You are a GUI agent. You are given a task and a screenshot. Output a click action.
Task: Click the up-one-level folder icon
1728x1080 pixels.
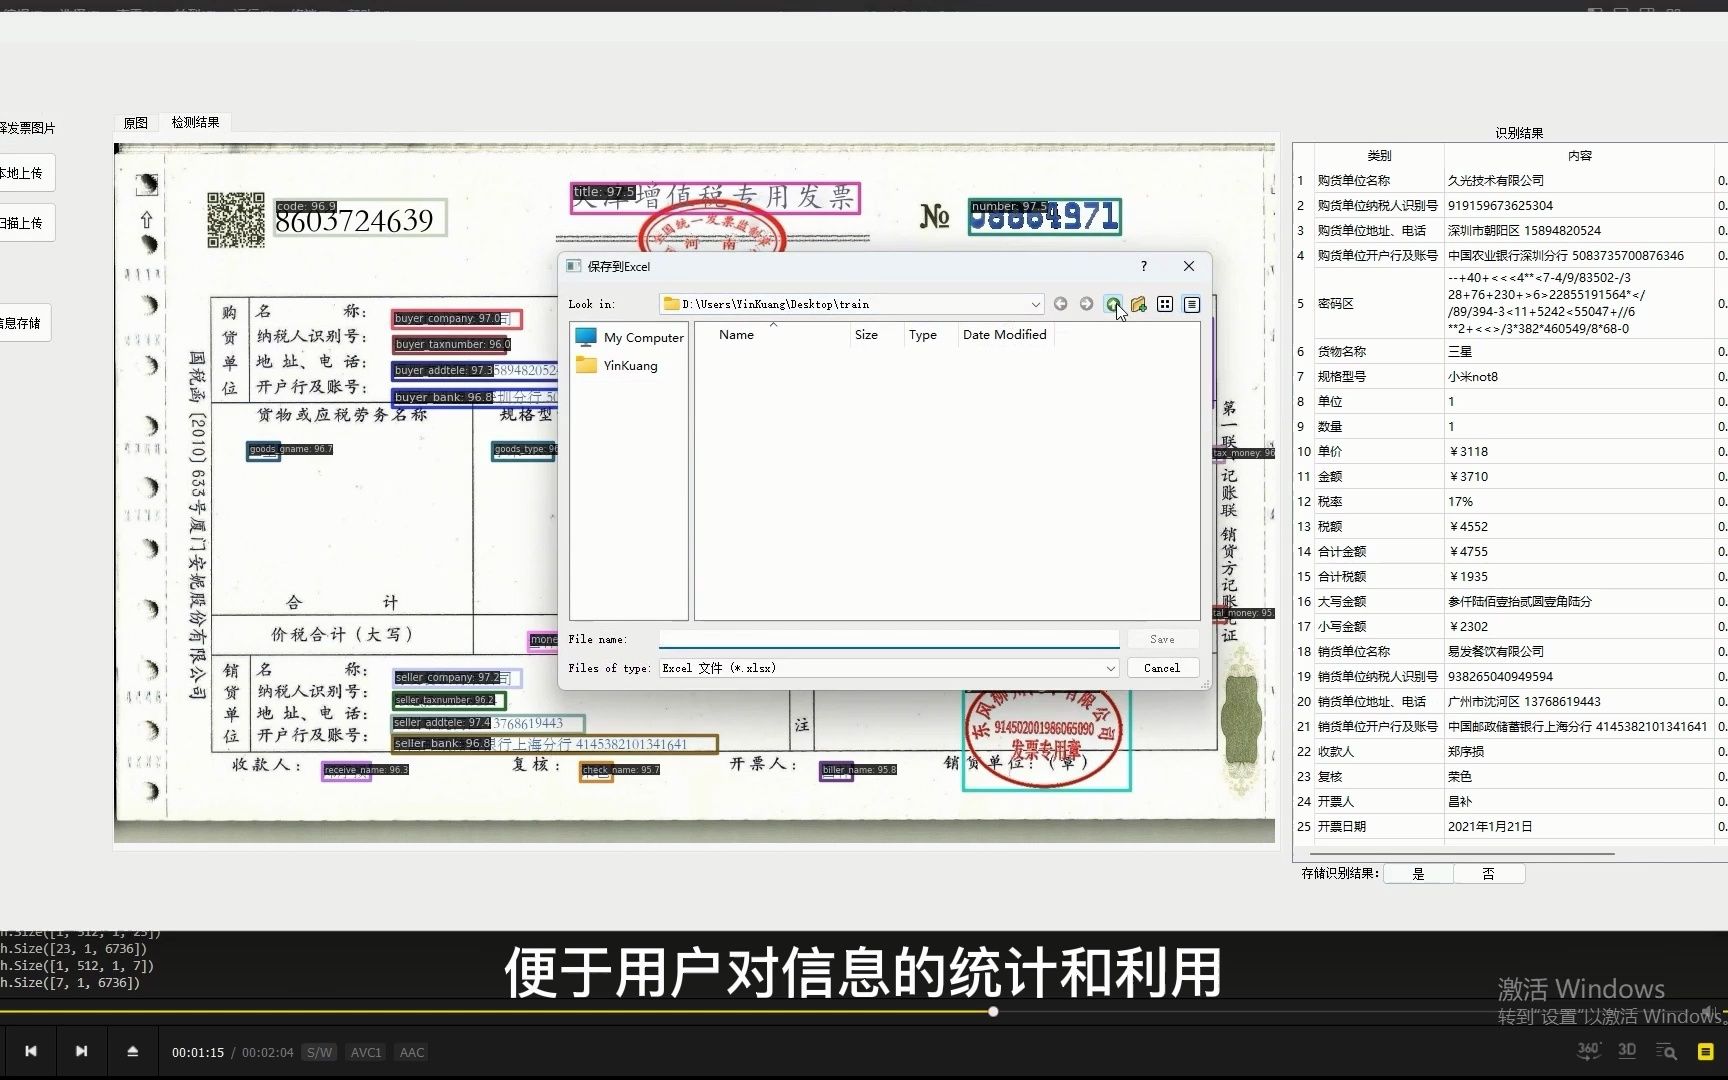pyautogui.click(x=1113, y=304)
